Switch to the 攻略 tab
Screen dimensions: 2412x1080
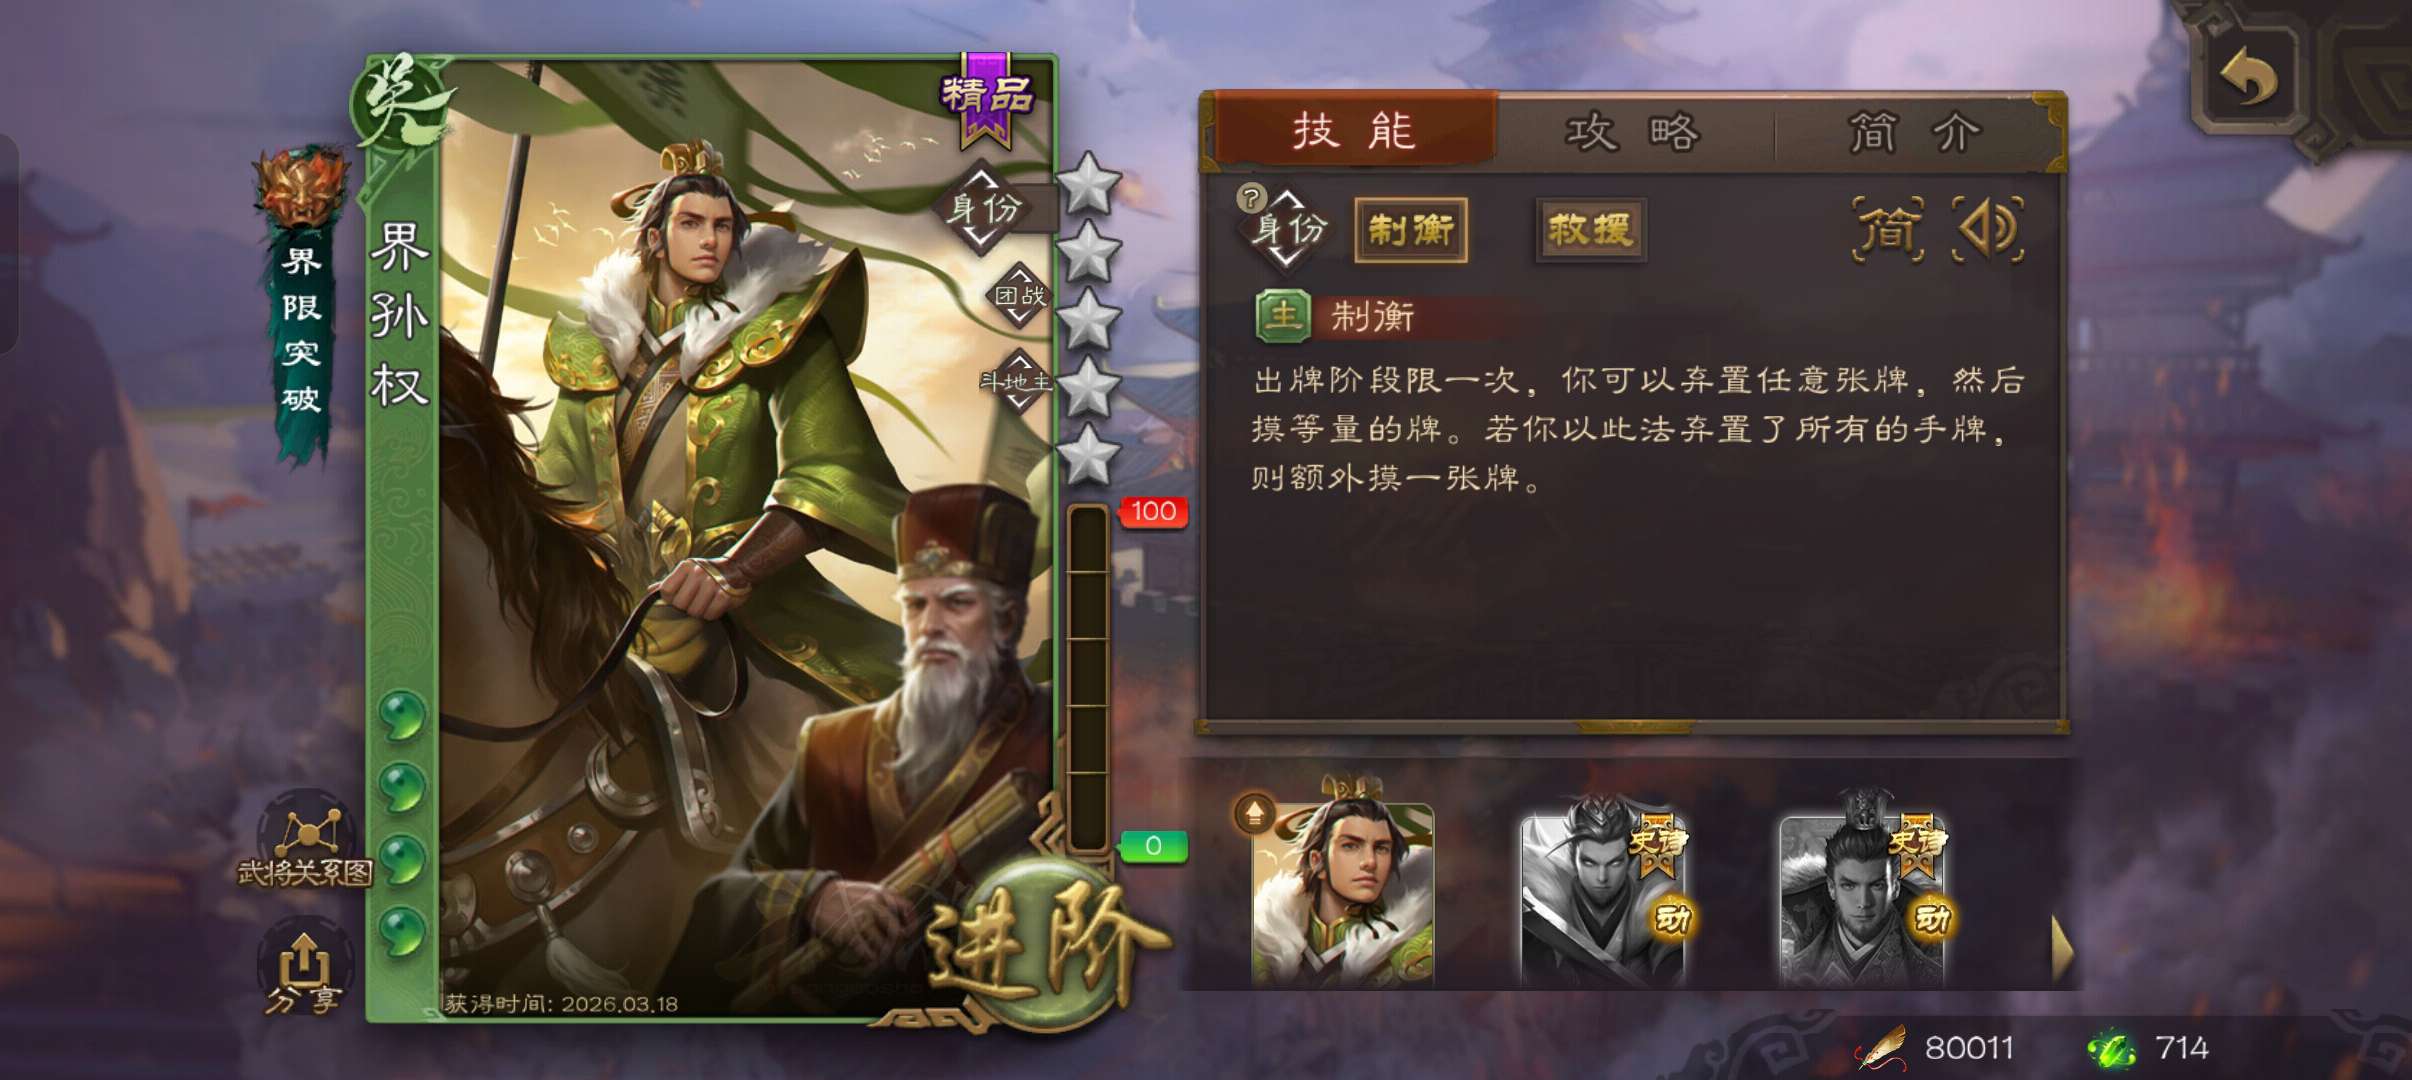pos(1634,131)
